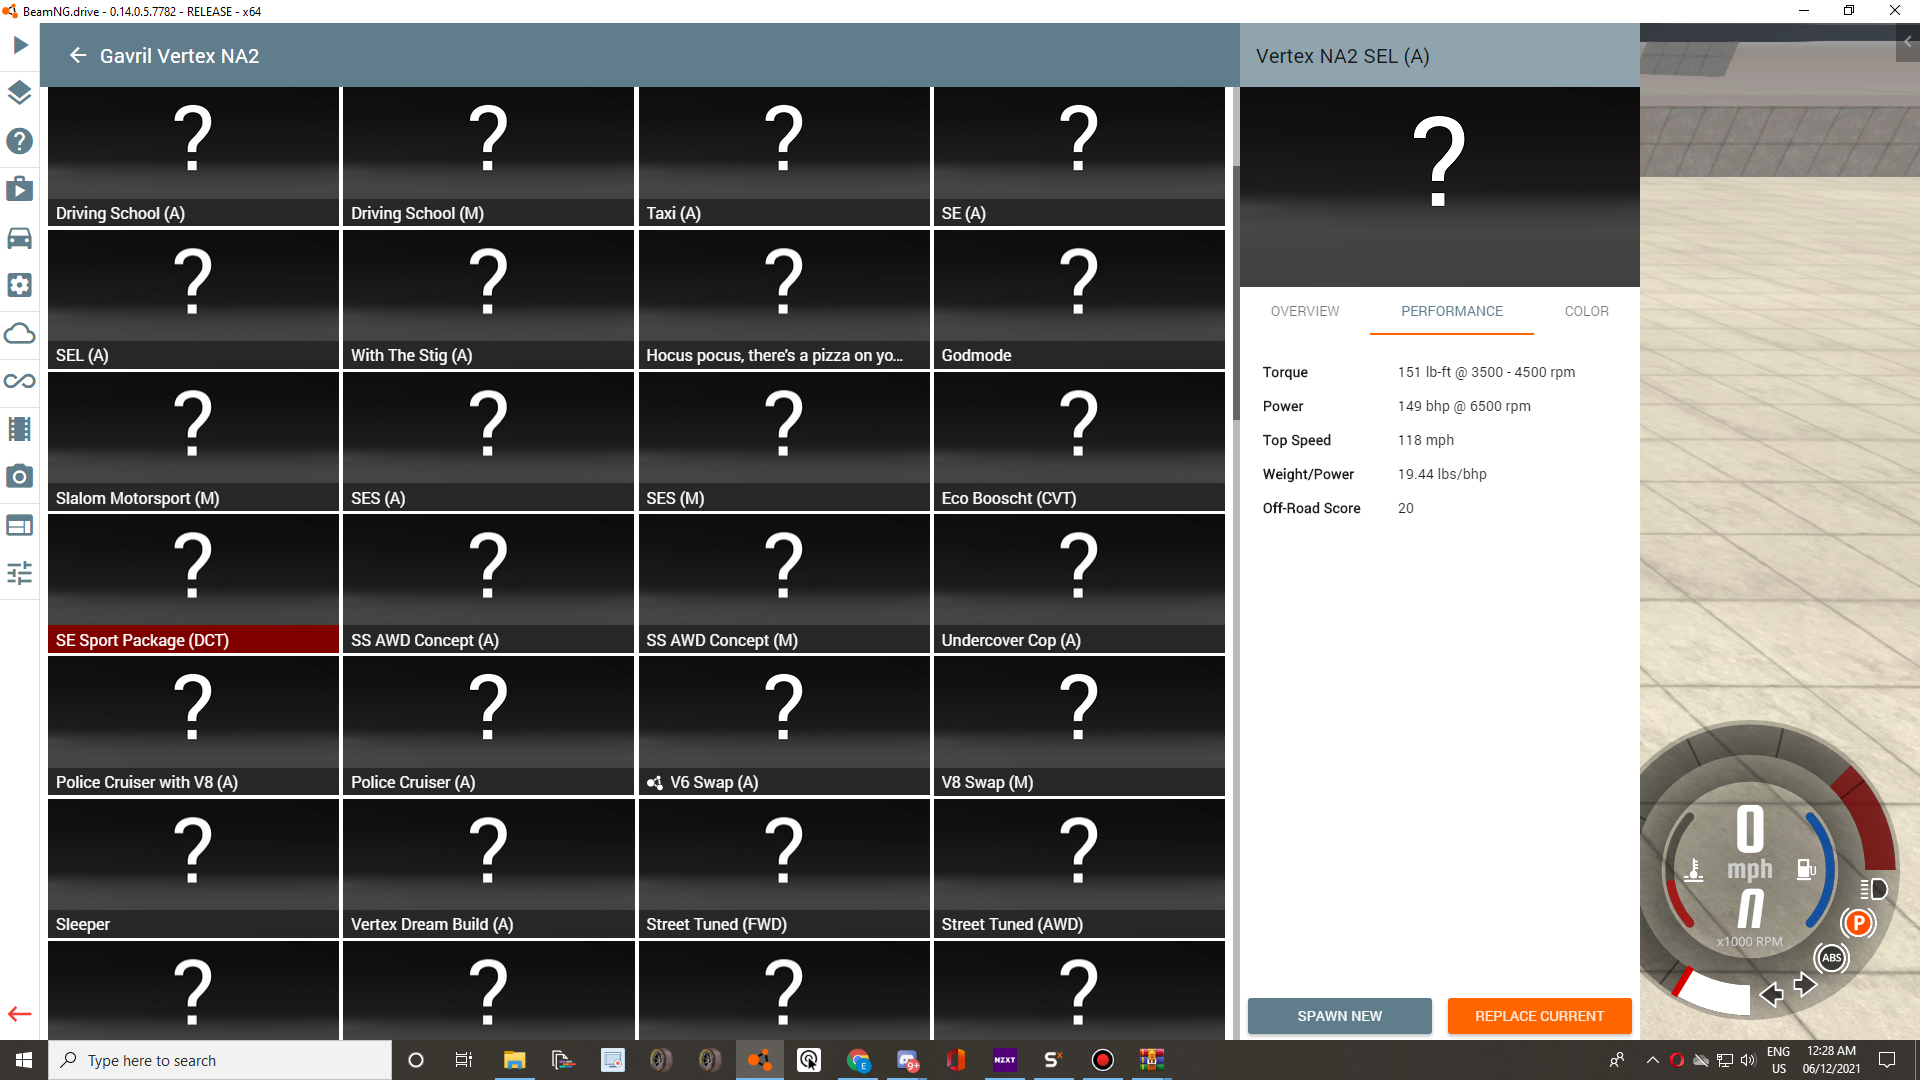The width and height of the screenshot is (1920, 1080).
Task: Click the ABS indicator on the gauge
Action: point(1831,958)
